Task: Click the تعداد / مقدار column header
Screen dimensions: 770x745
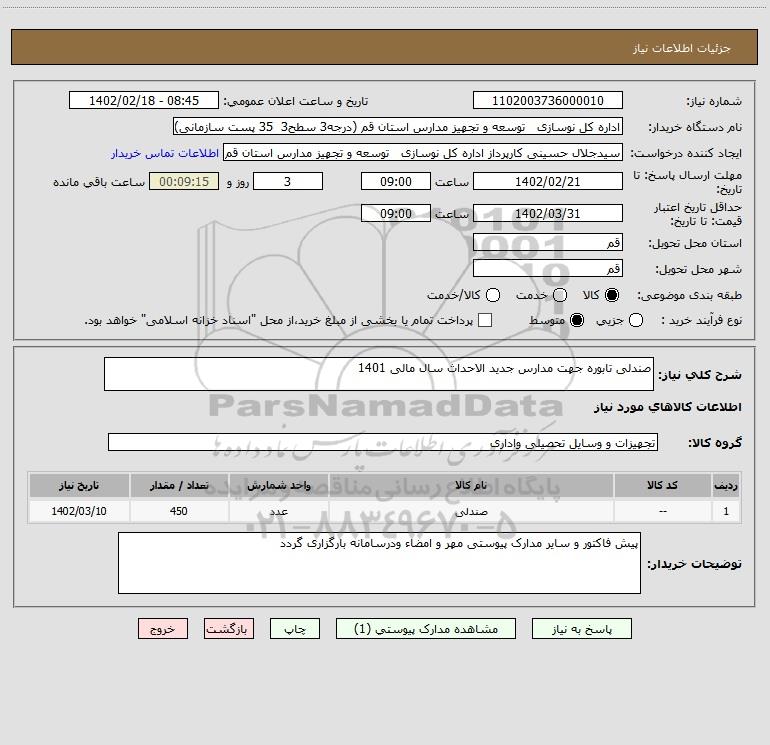Action: [x=179, y=486]
